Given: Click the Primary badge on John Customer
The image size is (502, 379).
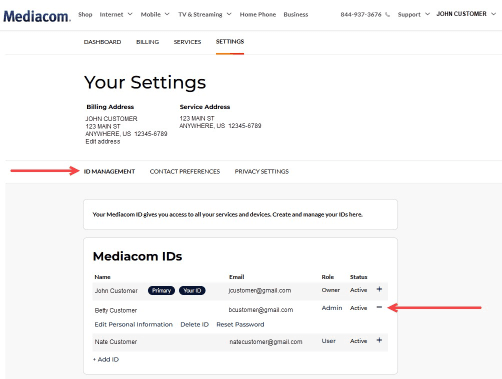Looking at the screenshot, I should click(161, 291).
